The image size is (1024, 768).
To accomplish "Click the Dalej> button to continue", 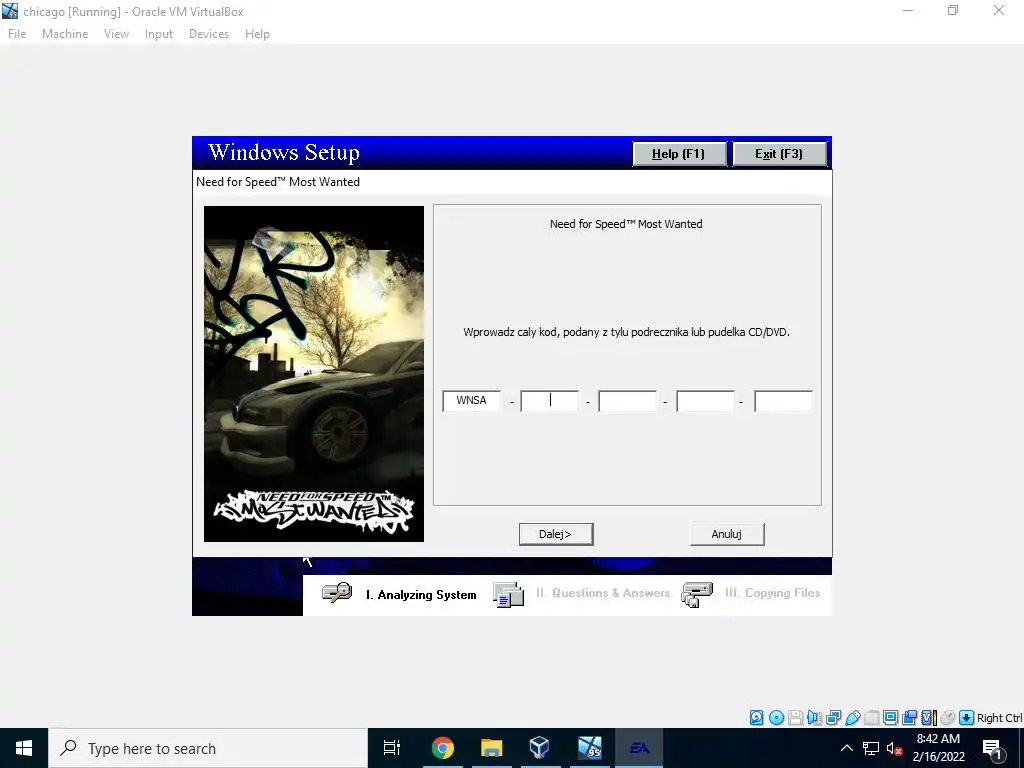I will tap(556, 534).
